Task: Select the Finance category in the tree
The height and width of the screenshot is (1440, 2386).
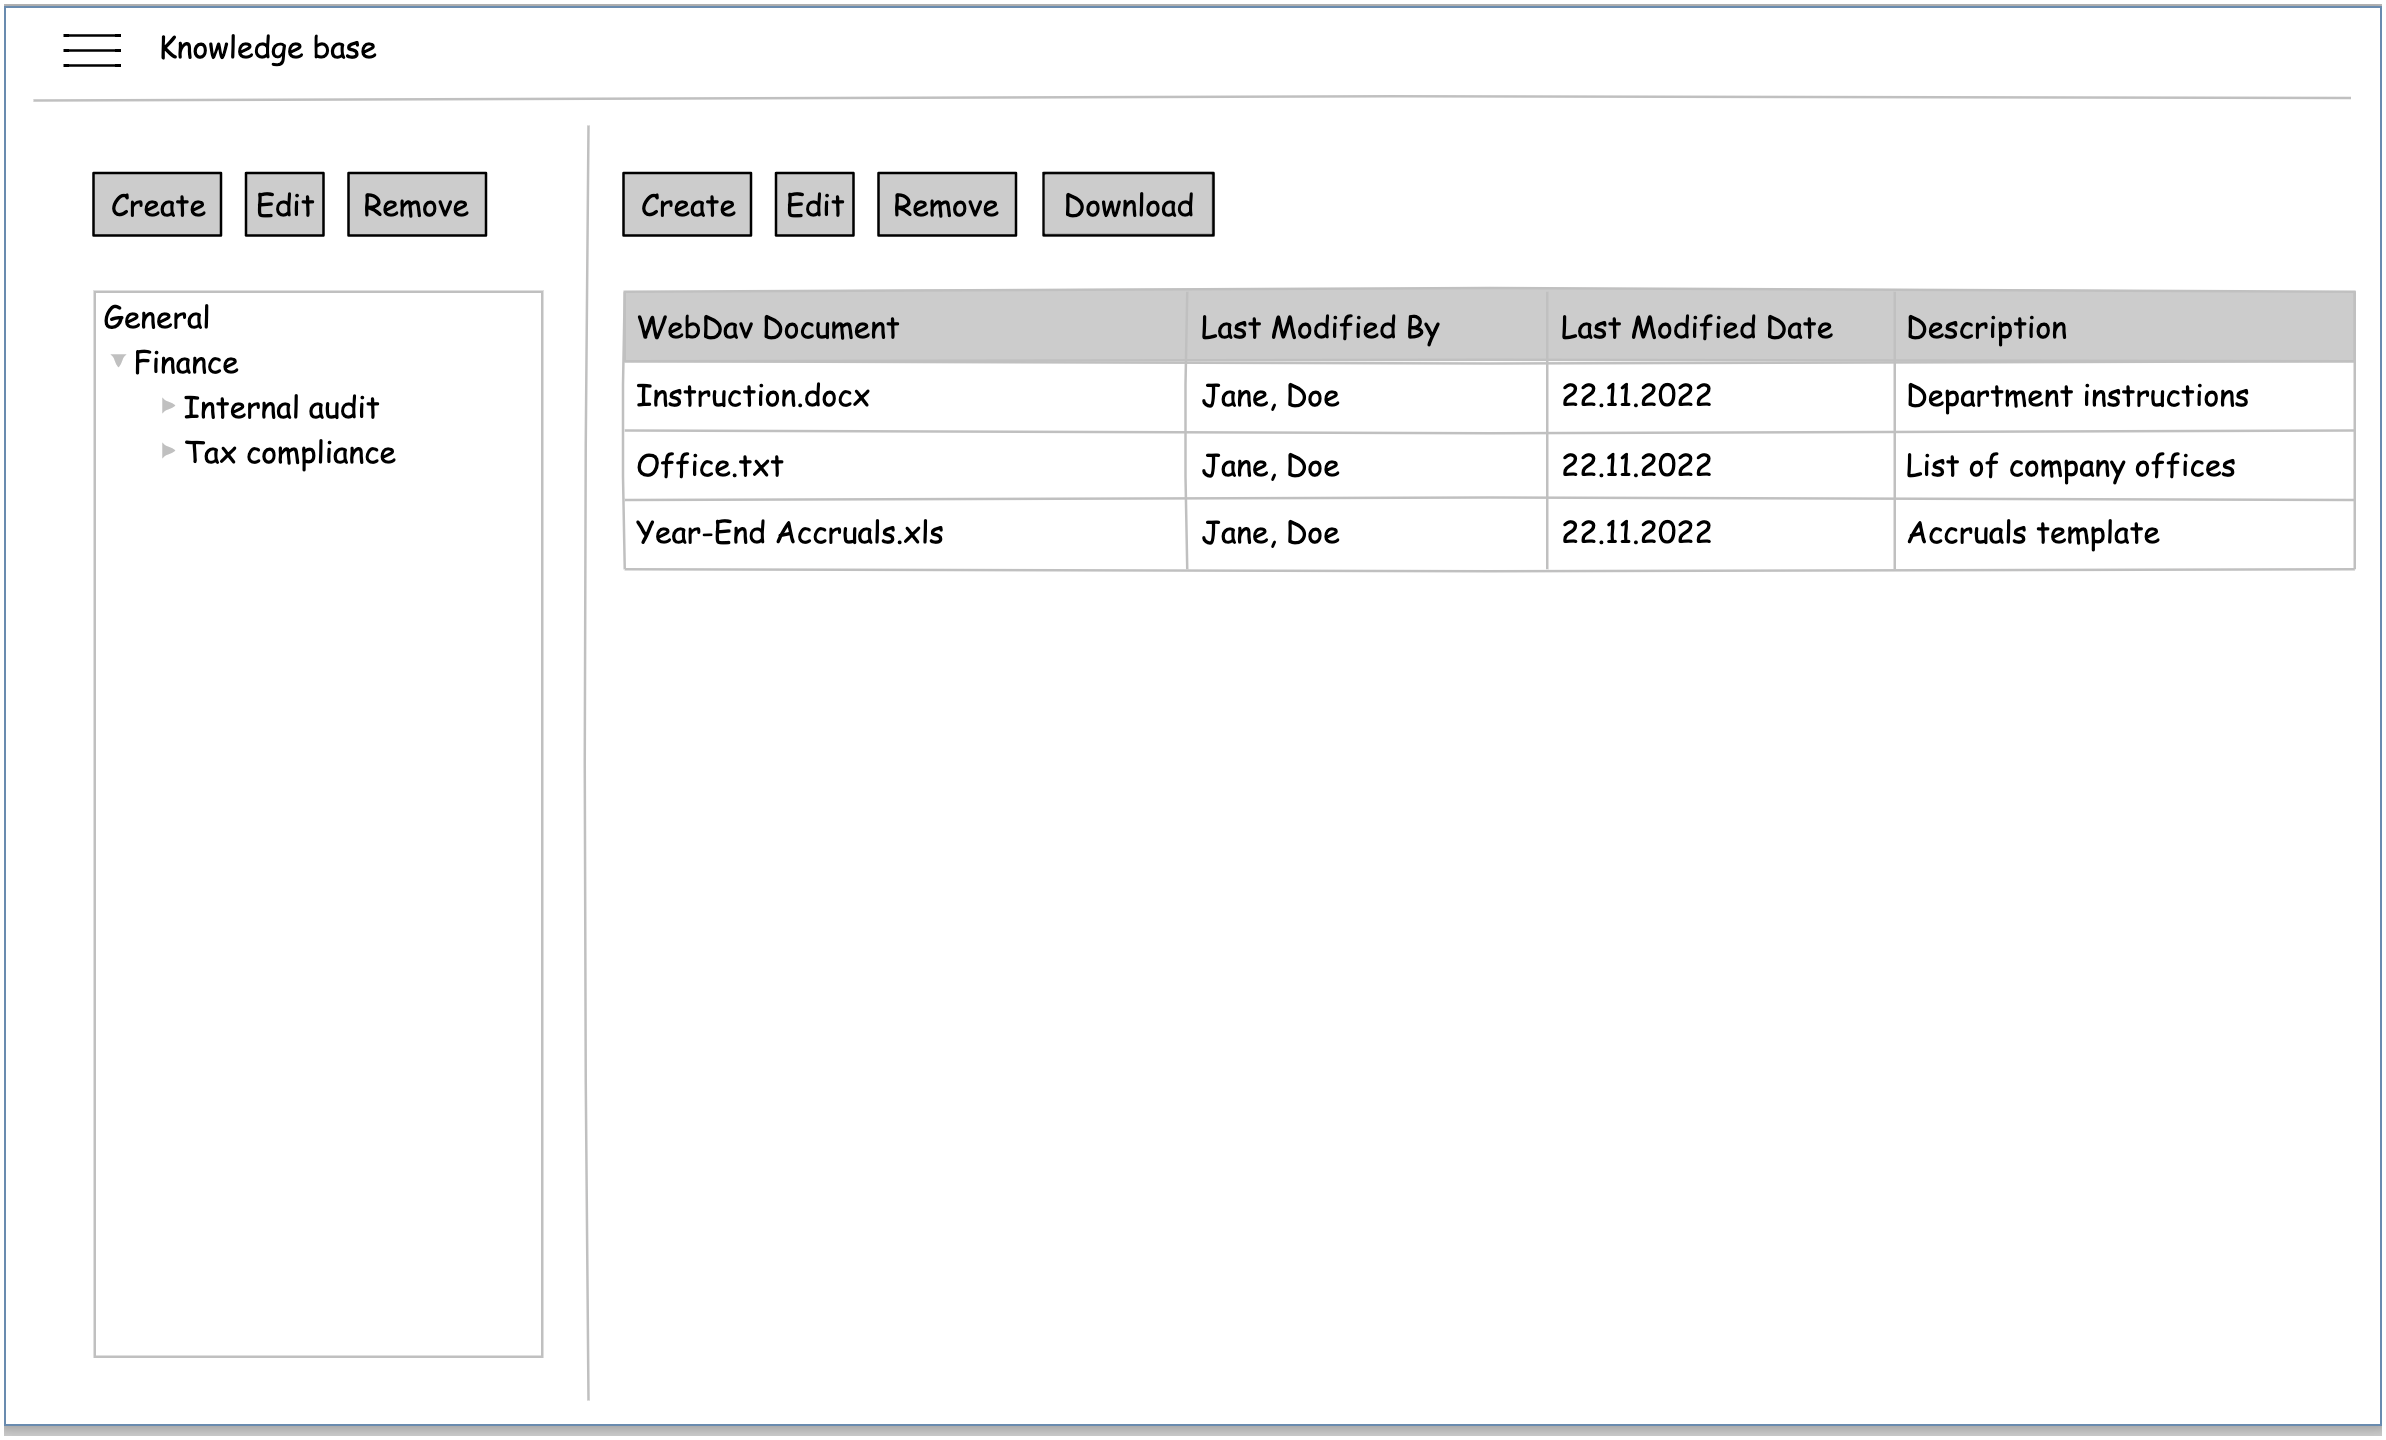Action: [x=186, y=362]
